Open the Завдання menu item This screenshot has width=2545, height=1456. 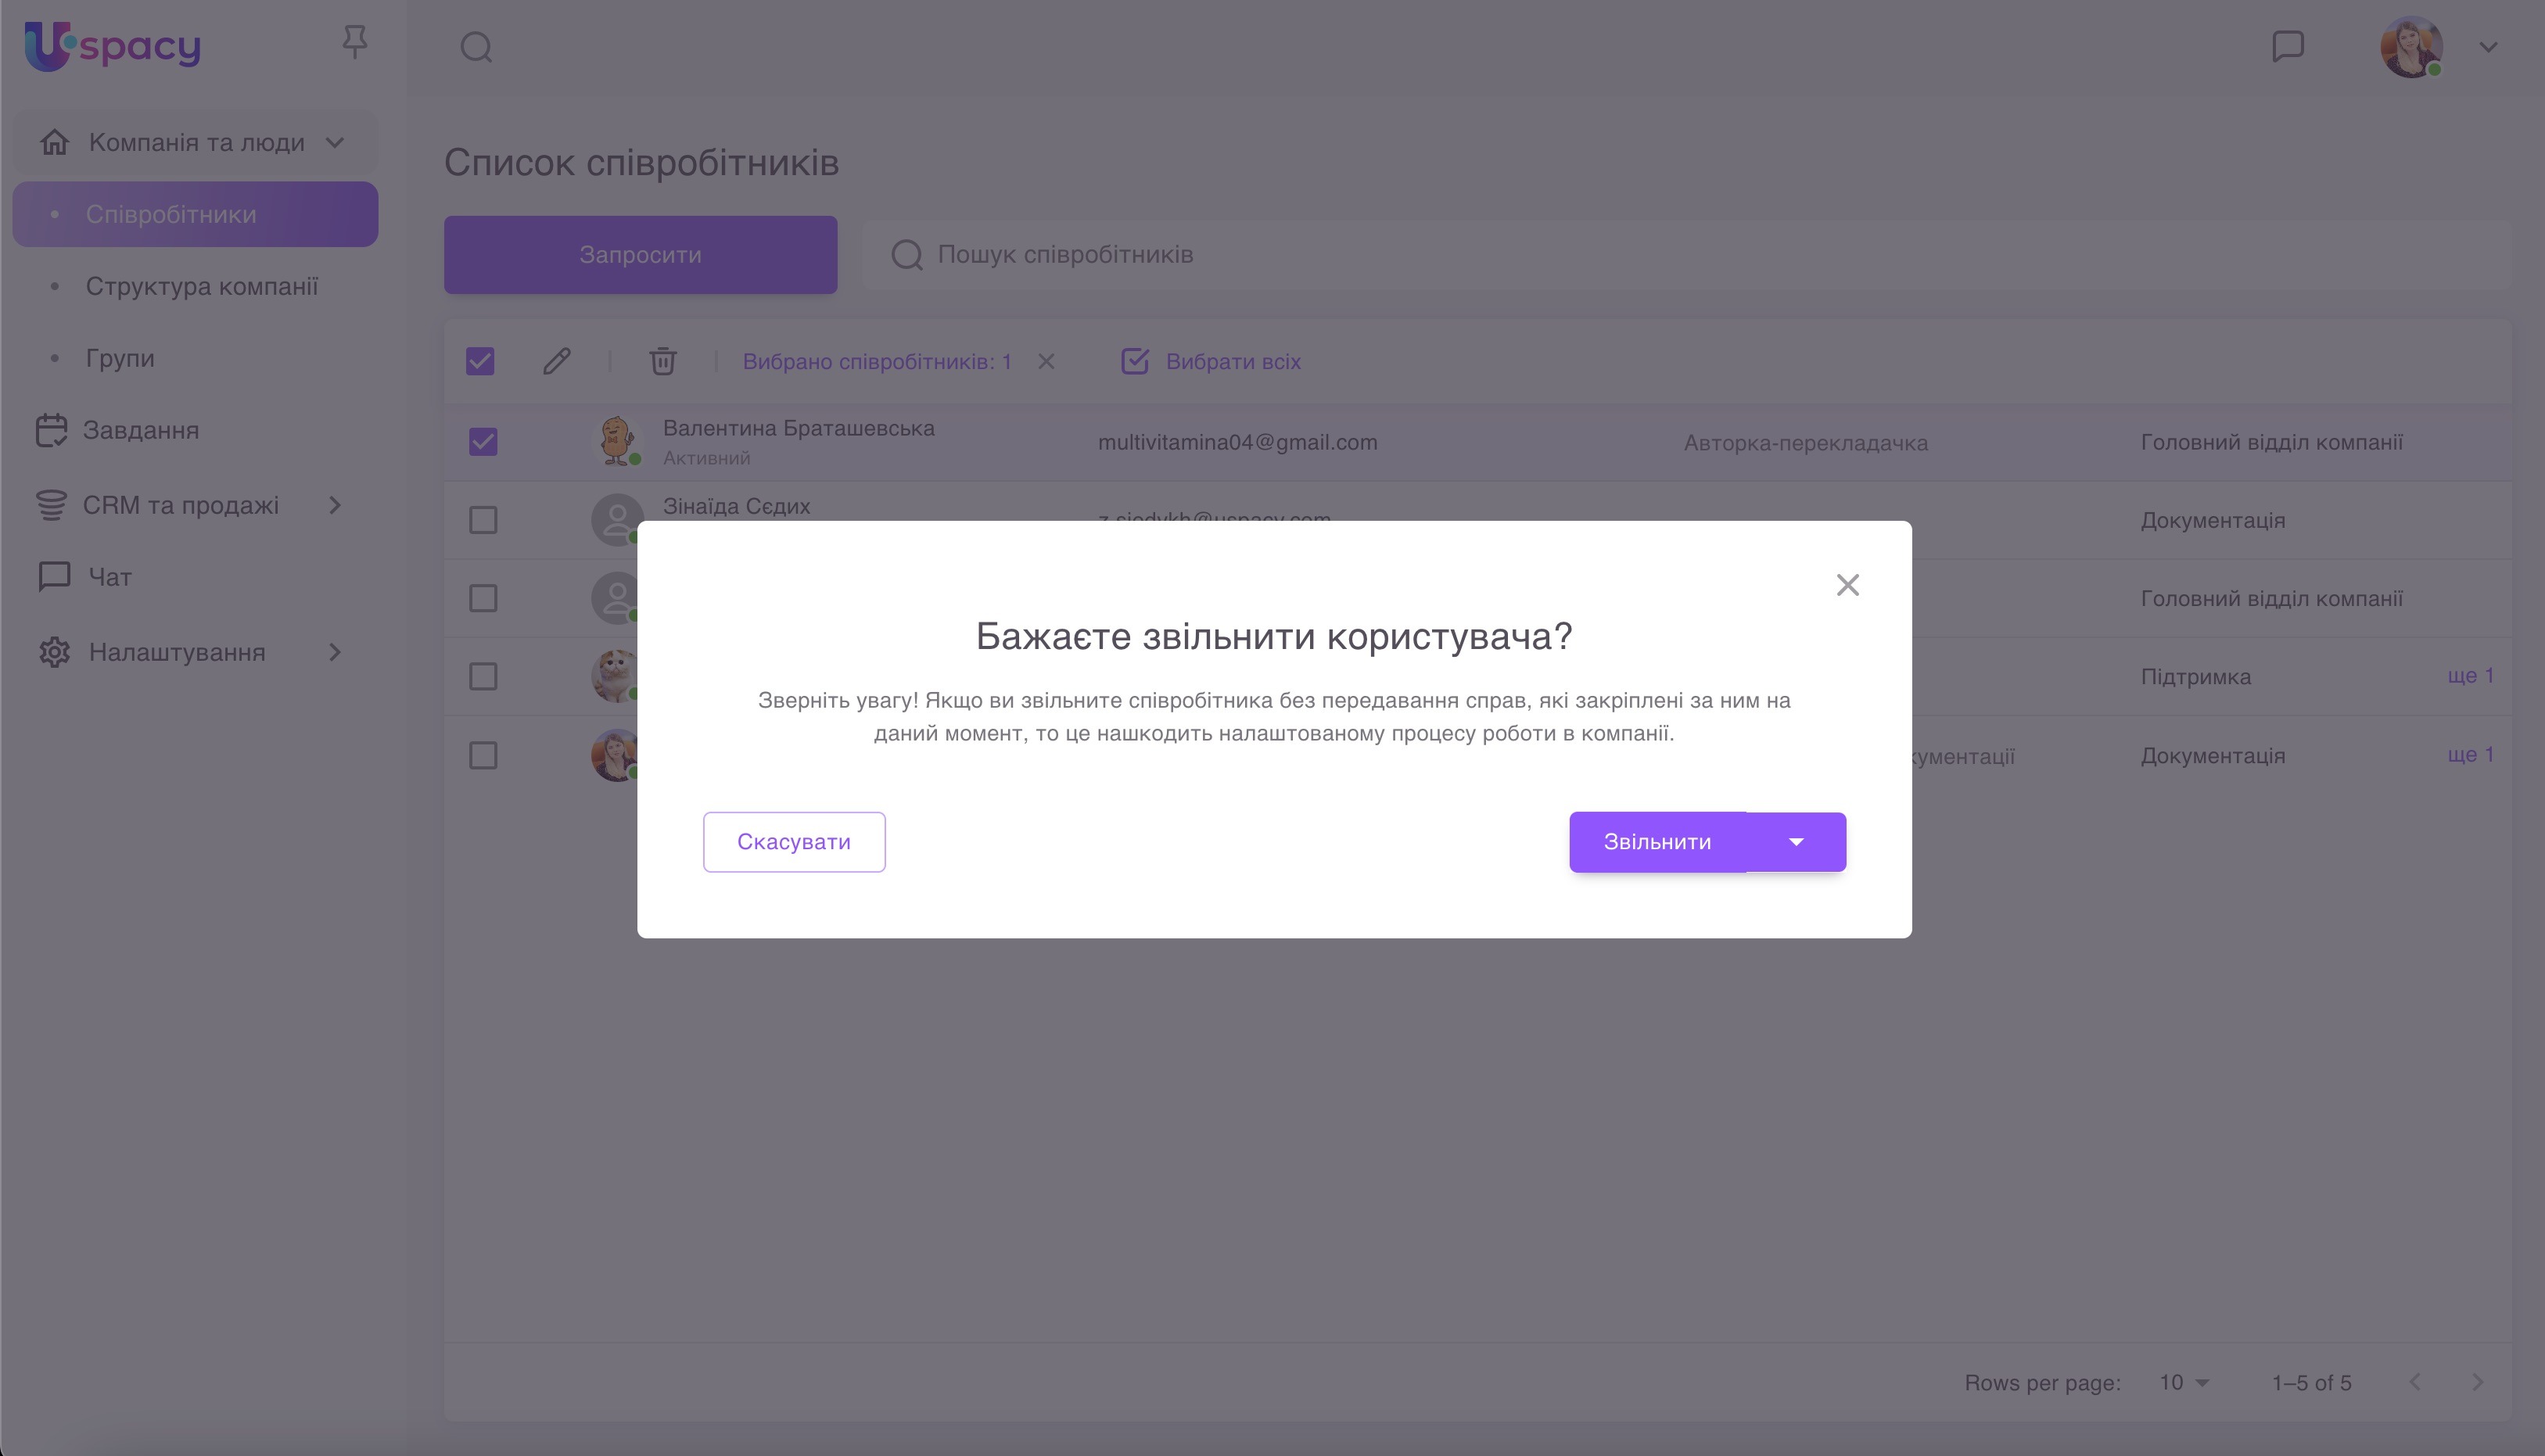pyautogui.click(x=140, y=430)
